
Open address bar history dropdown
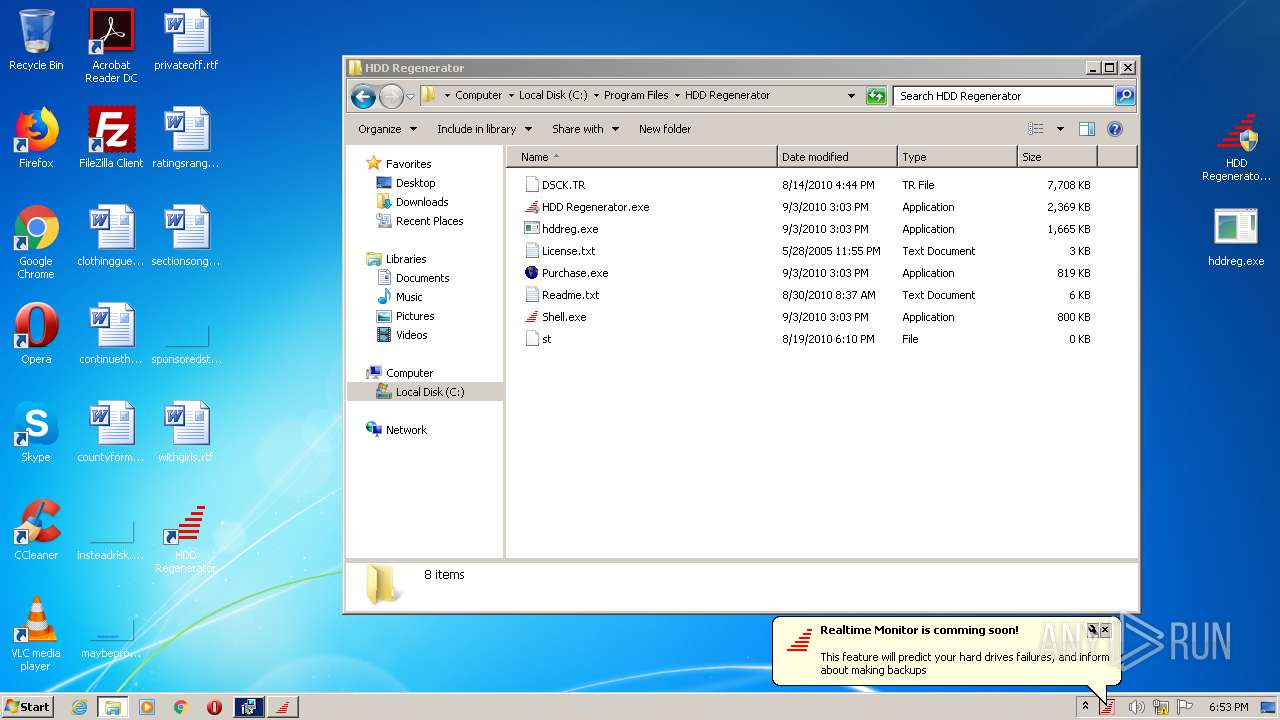click(851, 96)
